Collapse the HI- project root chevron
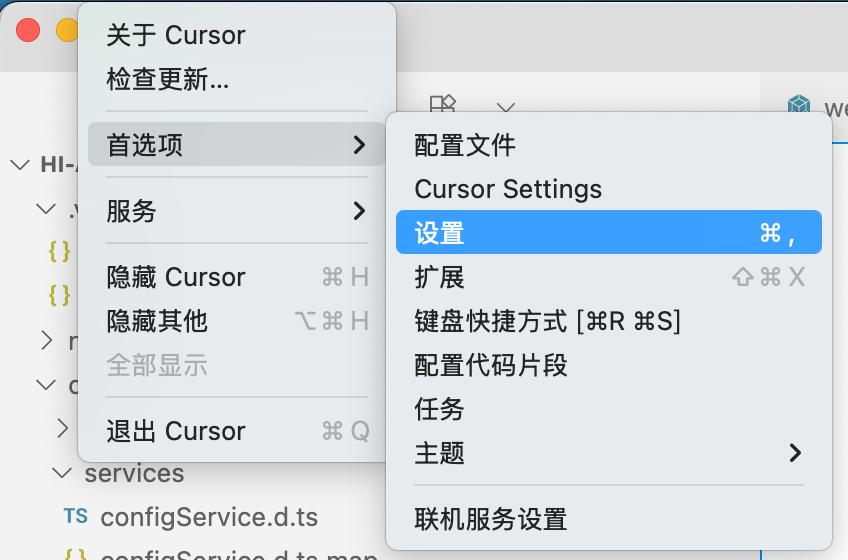 click(20, 165)
